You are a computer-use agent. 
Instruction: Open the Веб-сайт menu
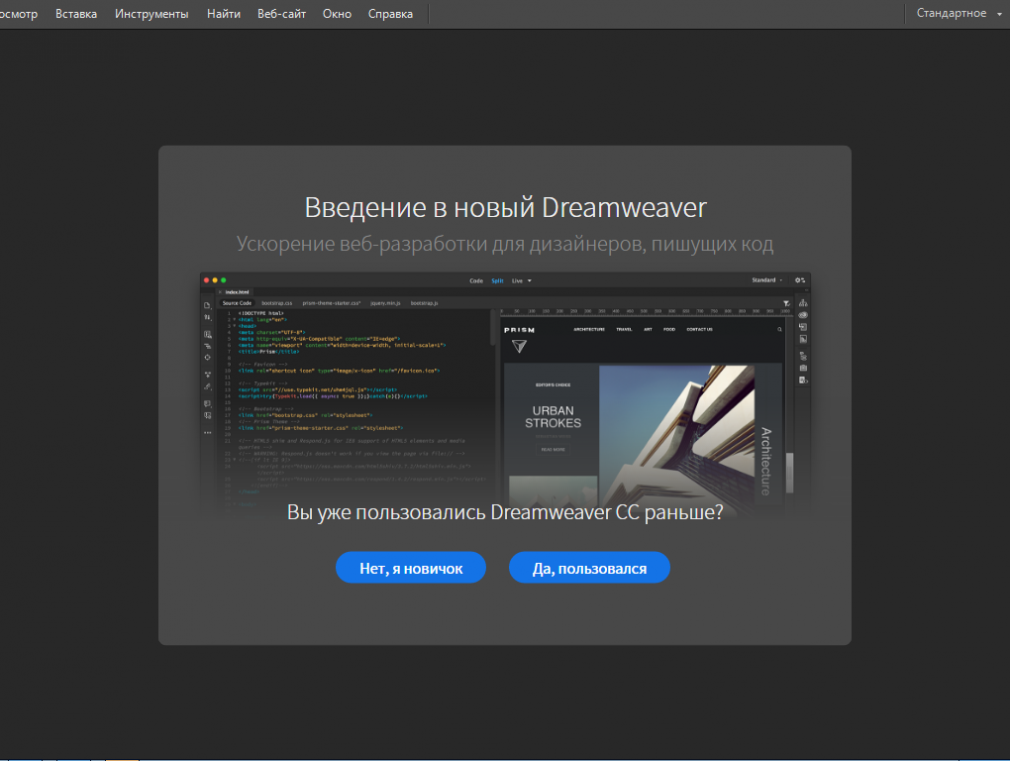coord(281,14)
